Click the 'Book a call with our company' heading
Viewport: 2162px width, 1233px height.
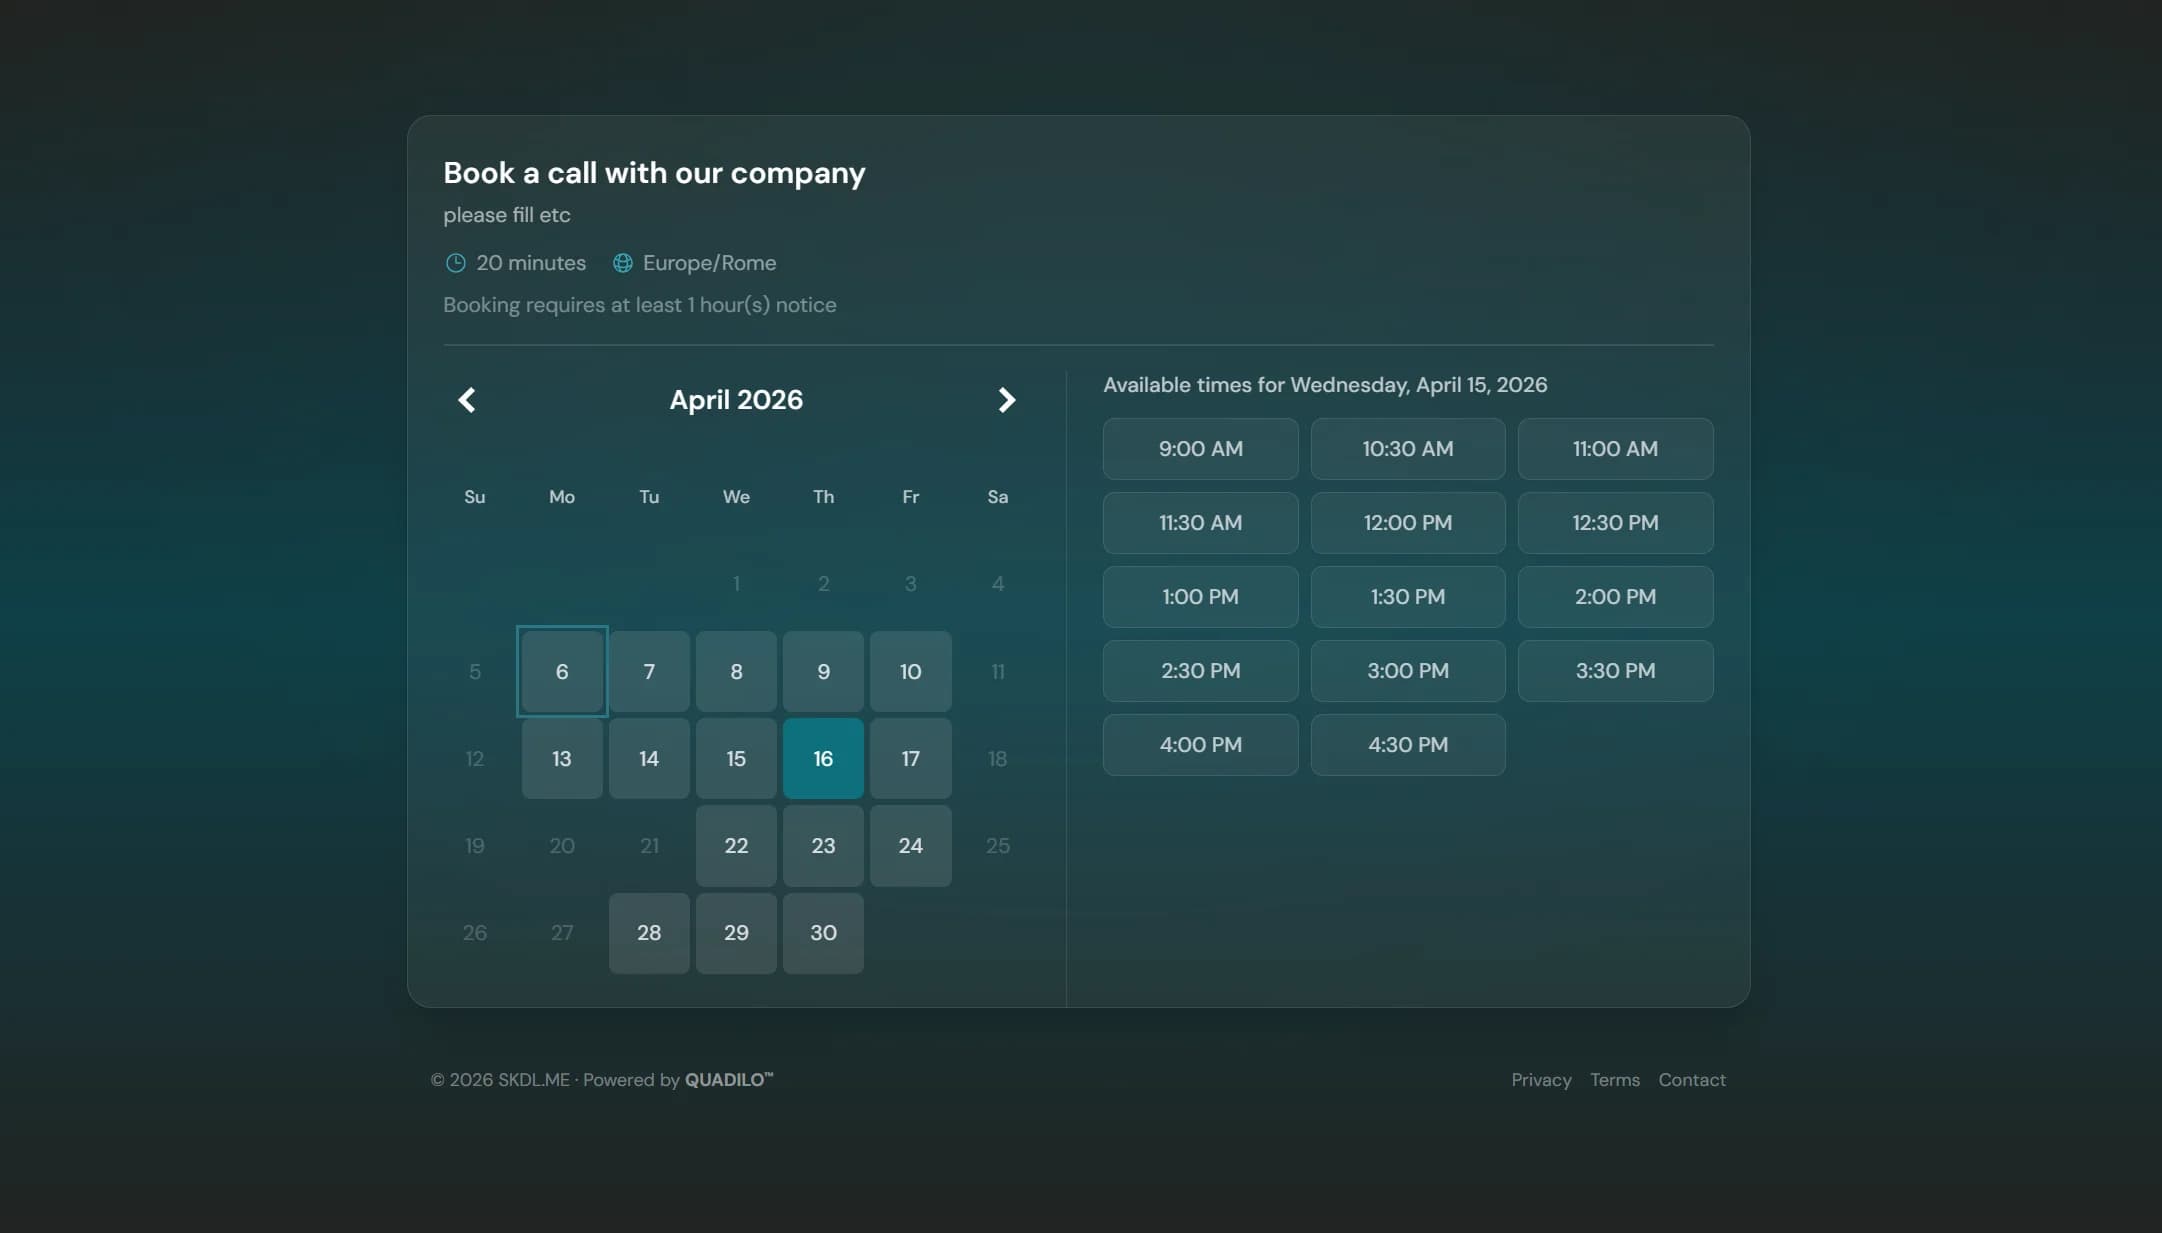pos(654,173)
